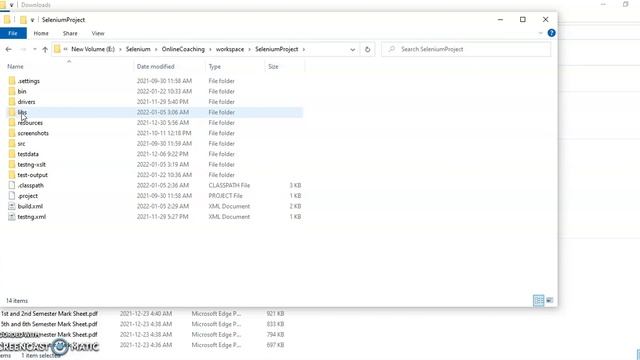Select the .settings folder icon

(x=12, y=81)
